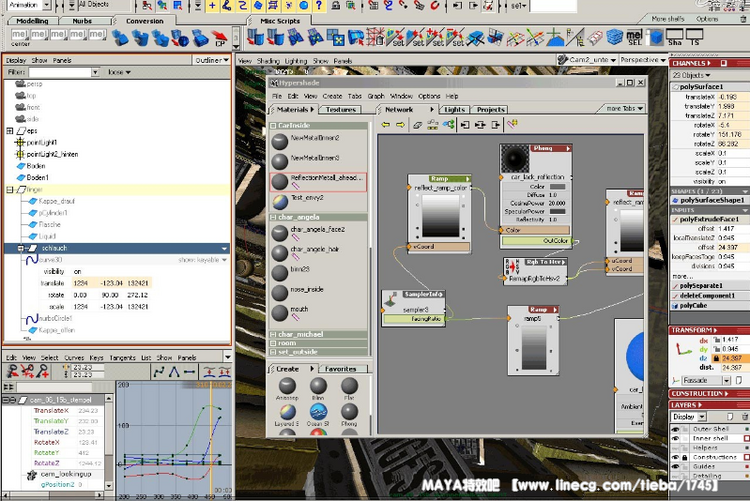Click the more... link under inputs
This screenshot has width=750, height=501.
[x=682, y=277]
